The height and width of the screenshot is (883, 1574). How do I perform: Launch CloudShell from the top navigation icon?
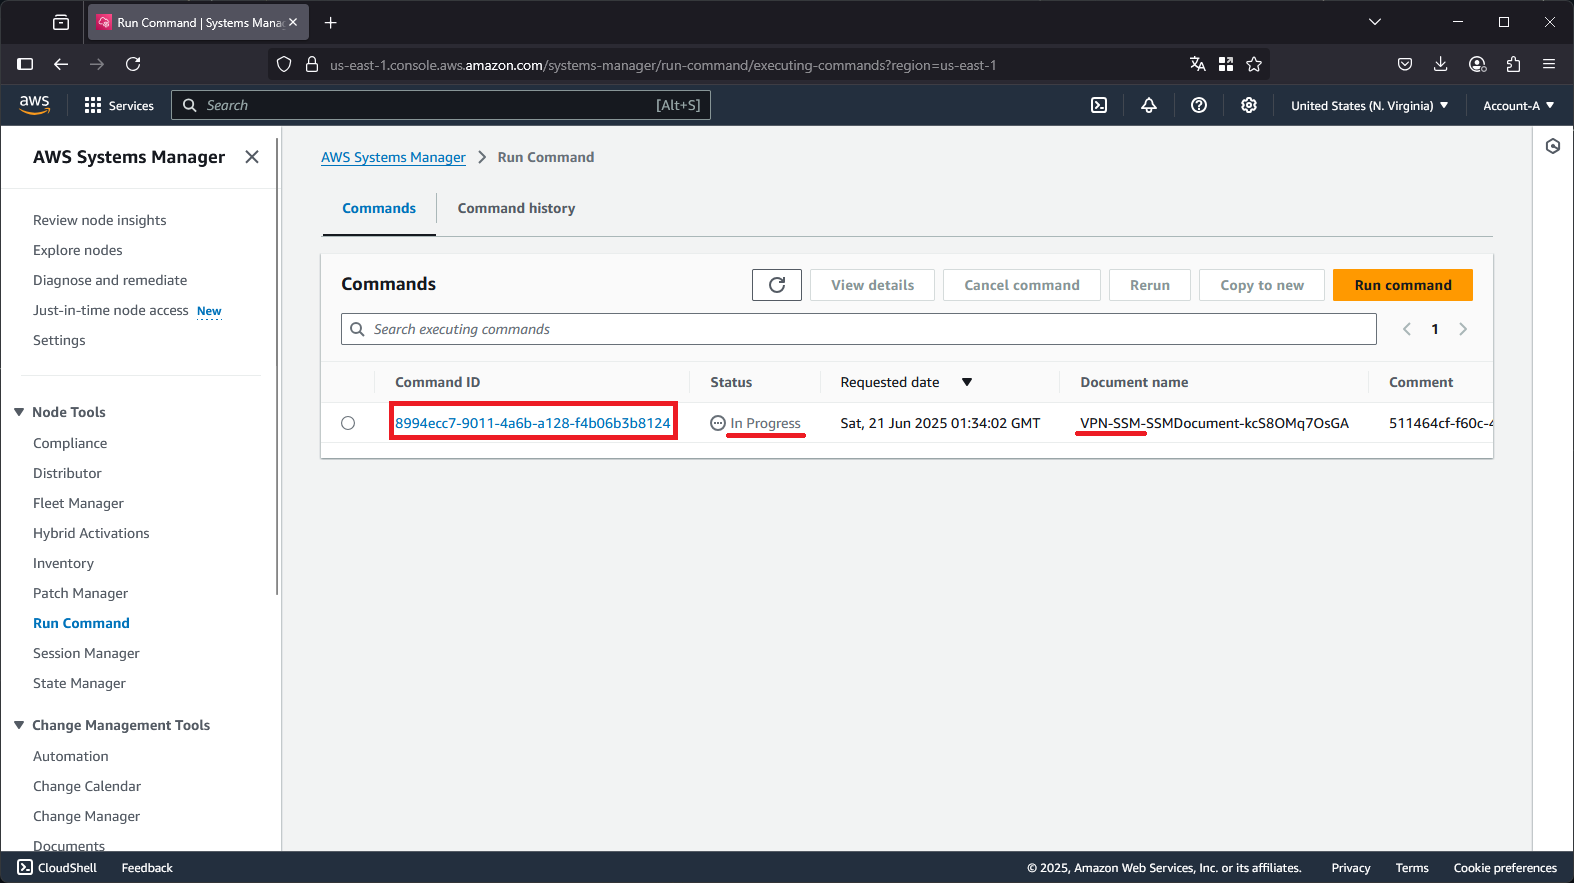[x=1099, y=105]
